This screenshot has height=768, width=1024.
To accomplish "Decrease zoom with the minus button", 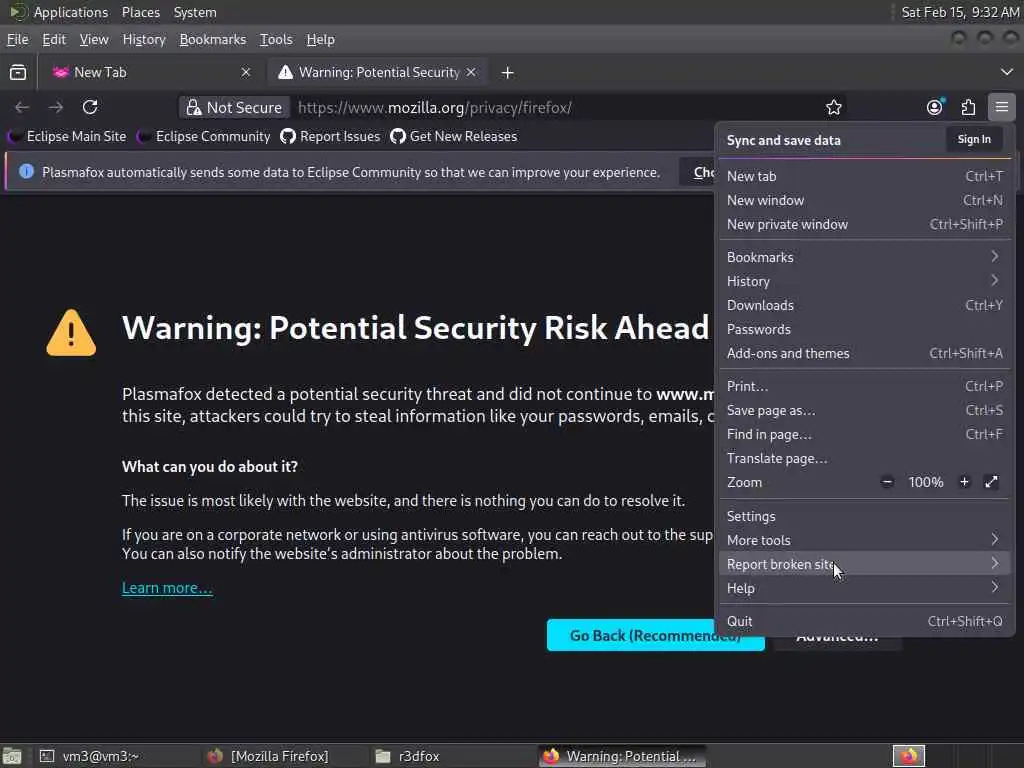I will [887, 482].
